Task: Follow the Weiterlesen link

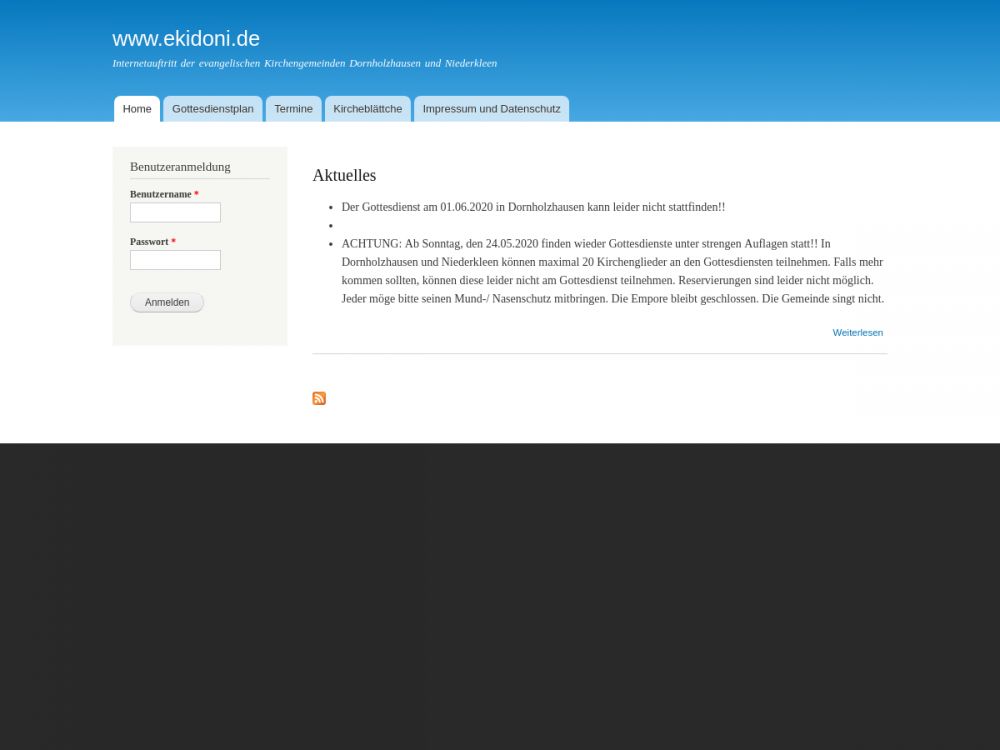Action: pos(857,332)
